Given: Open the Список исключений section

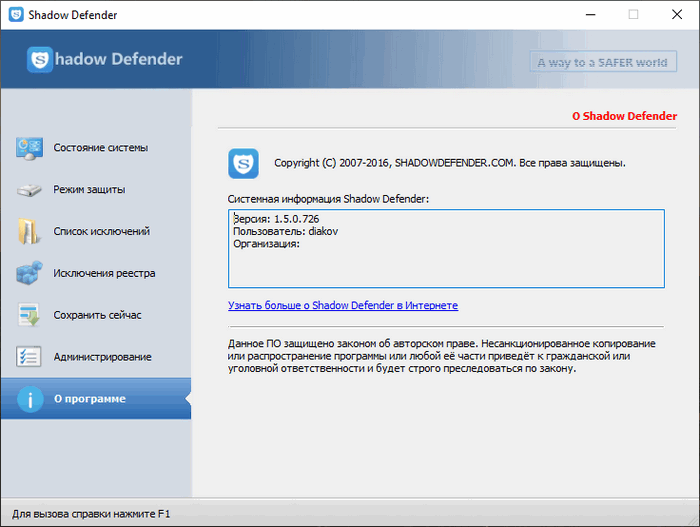Looking at the screenshot, I should coord(96,231).
